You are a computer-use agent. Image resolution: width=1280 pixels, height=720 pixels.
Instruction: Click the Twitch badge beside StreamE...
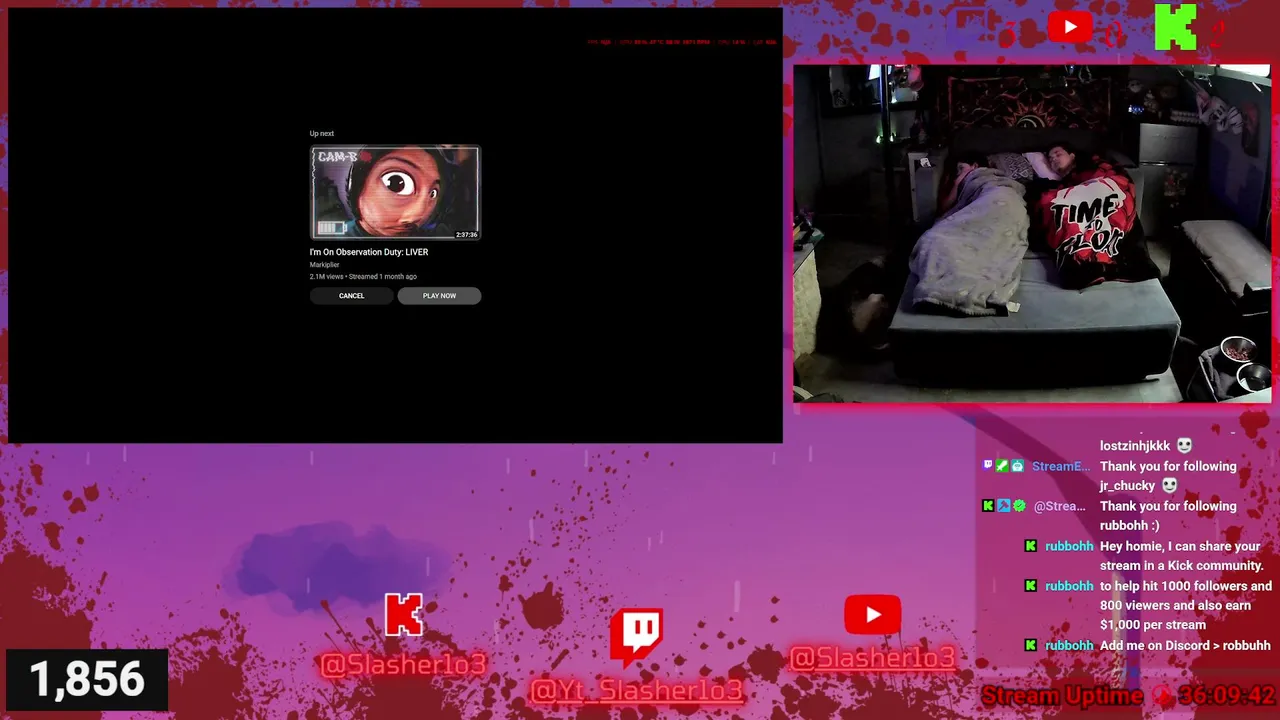tap(988, 466)
